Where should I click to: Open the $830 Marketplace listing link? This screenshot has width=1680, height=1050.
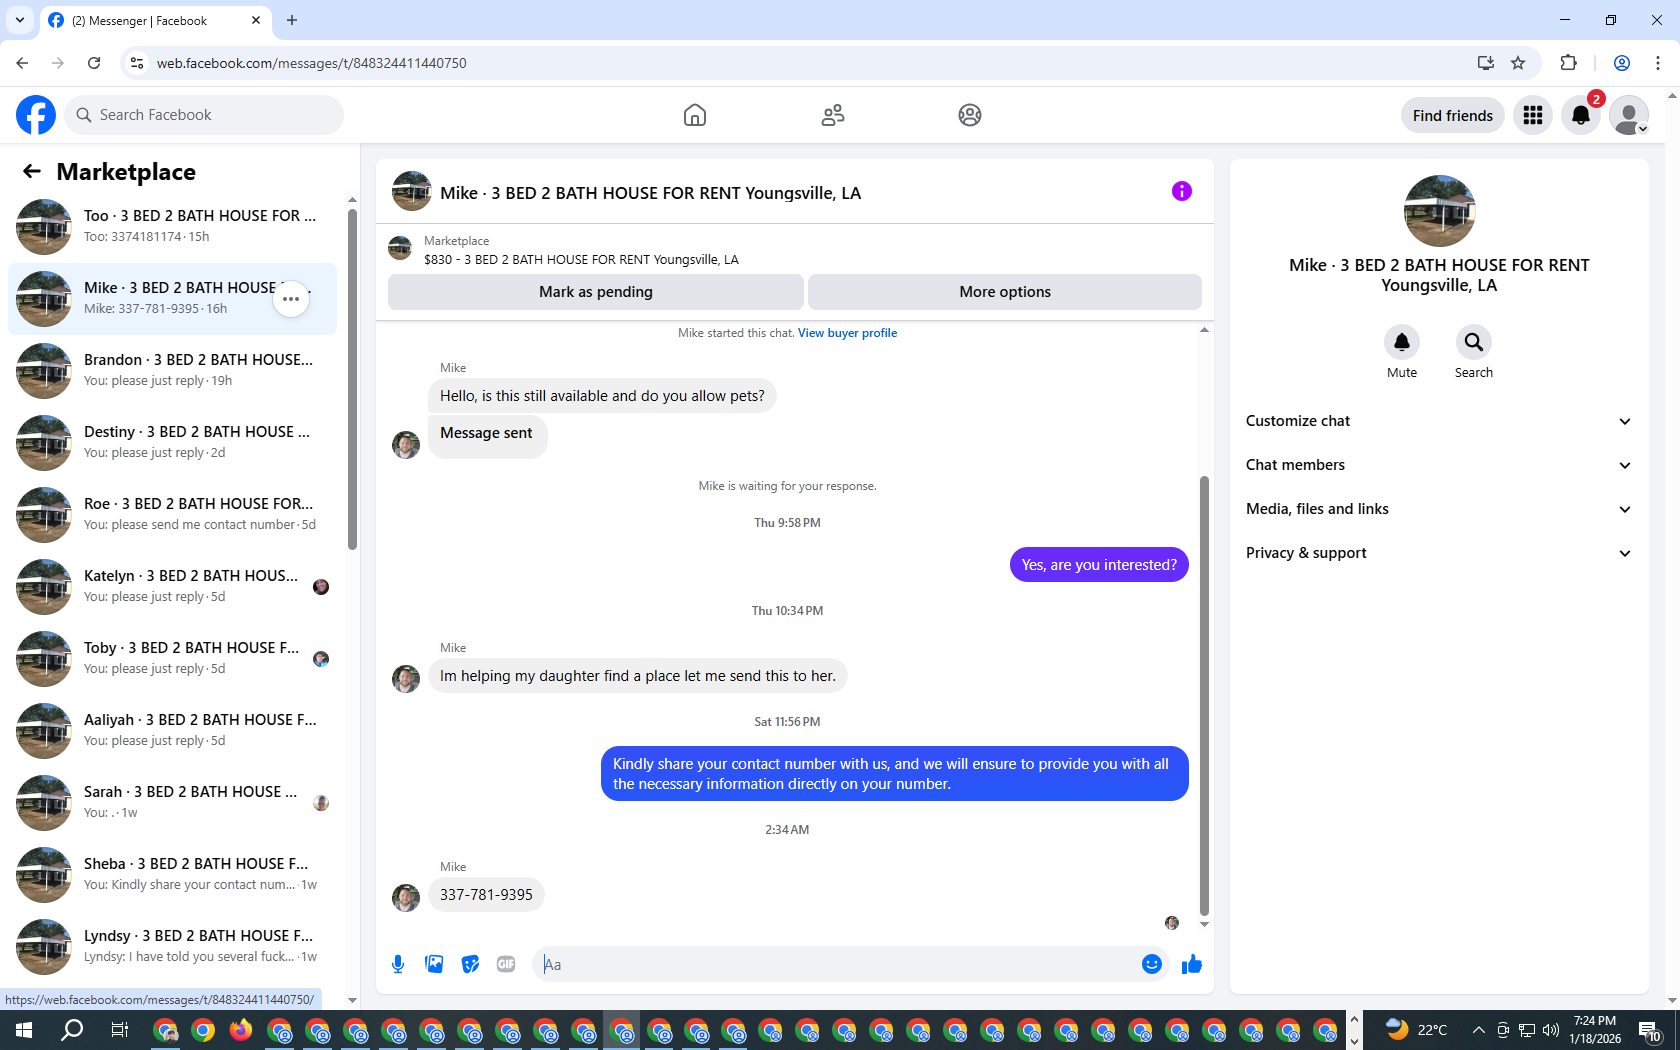point(581,260)
